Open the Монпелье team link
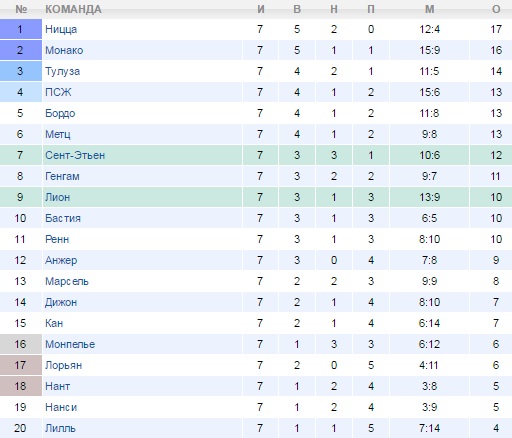 [x=70, y=344]
